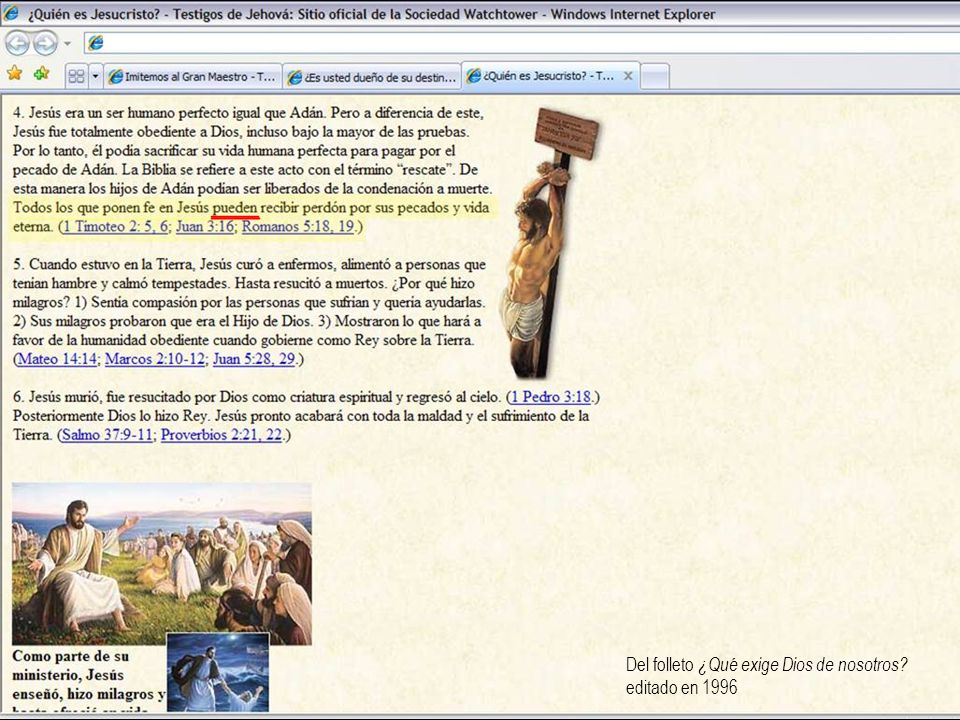Viewport: 960px width, 720px height.
Task: Click the image of Jesus teaching crowd
Action: tap(162, 563)
